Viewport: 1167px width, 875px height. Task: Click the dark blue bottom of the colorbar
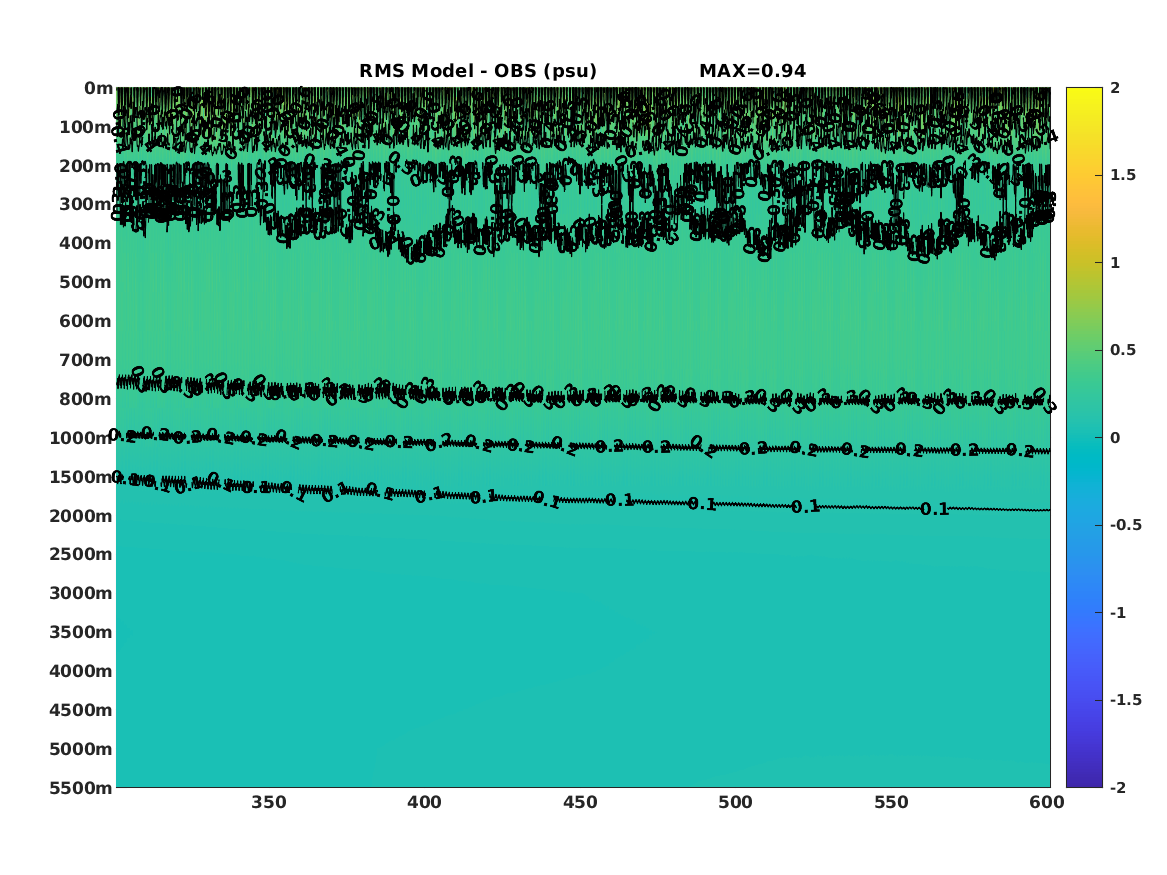point(1084,781)
